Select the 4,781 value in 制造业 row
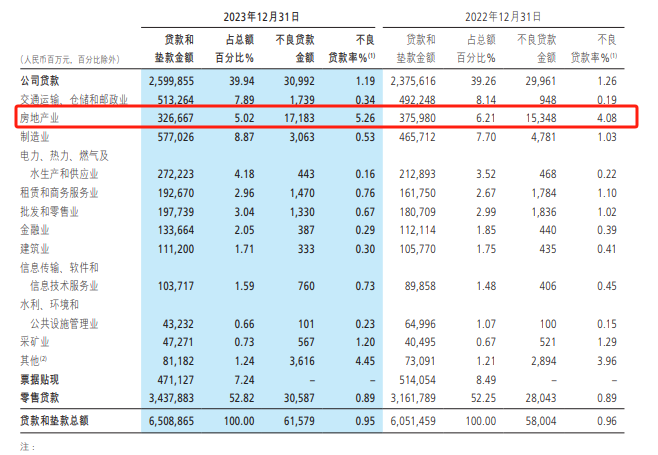The height and width of the screenshot is (455, 658). [x=543, y=137]
